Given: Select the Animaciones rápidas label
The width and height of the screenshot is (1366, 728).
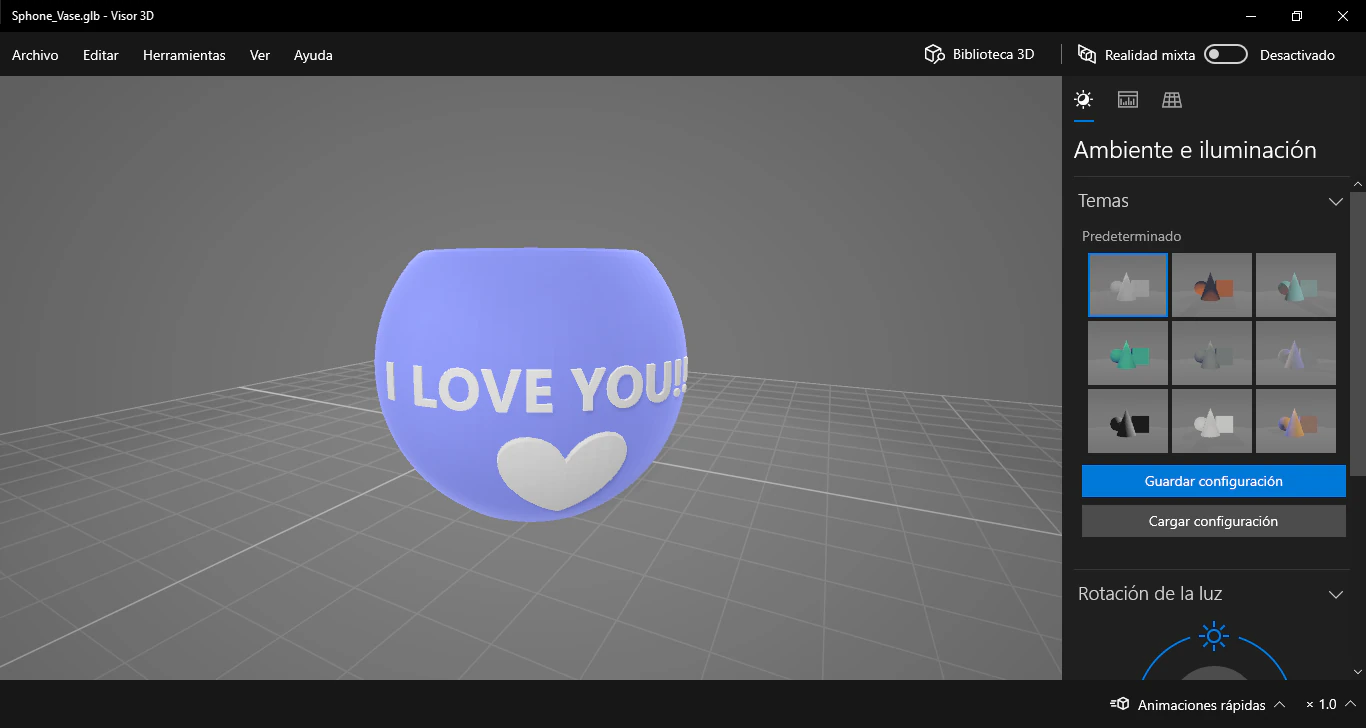Looking at the screenshot, I should (x=1202, y=705).
